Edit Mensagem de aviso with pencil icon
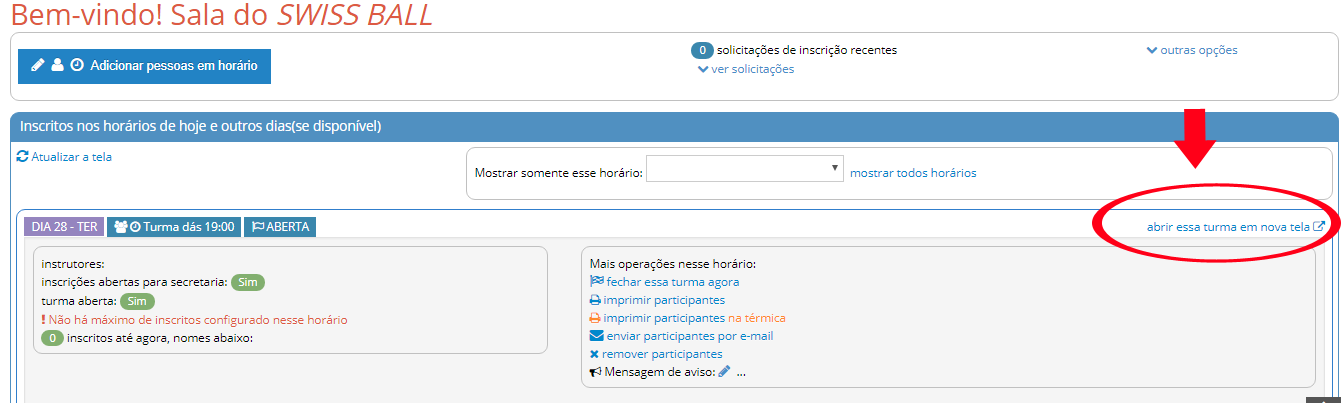 [x=724, y=372]
